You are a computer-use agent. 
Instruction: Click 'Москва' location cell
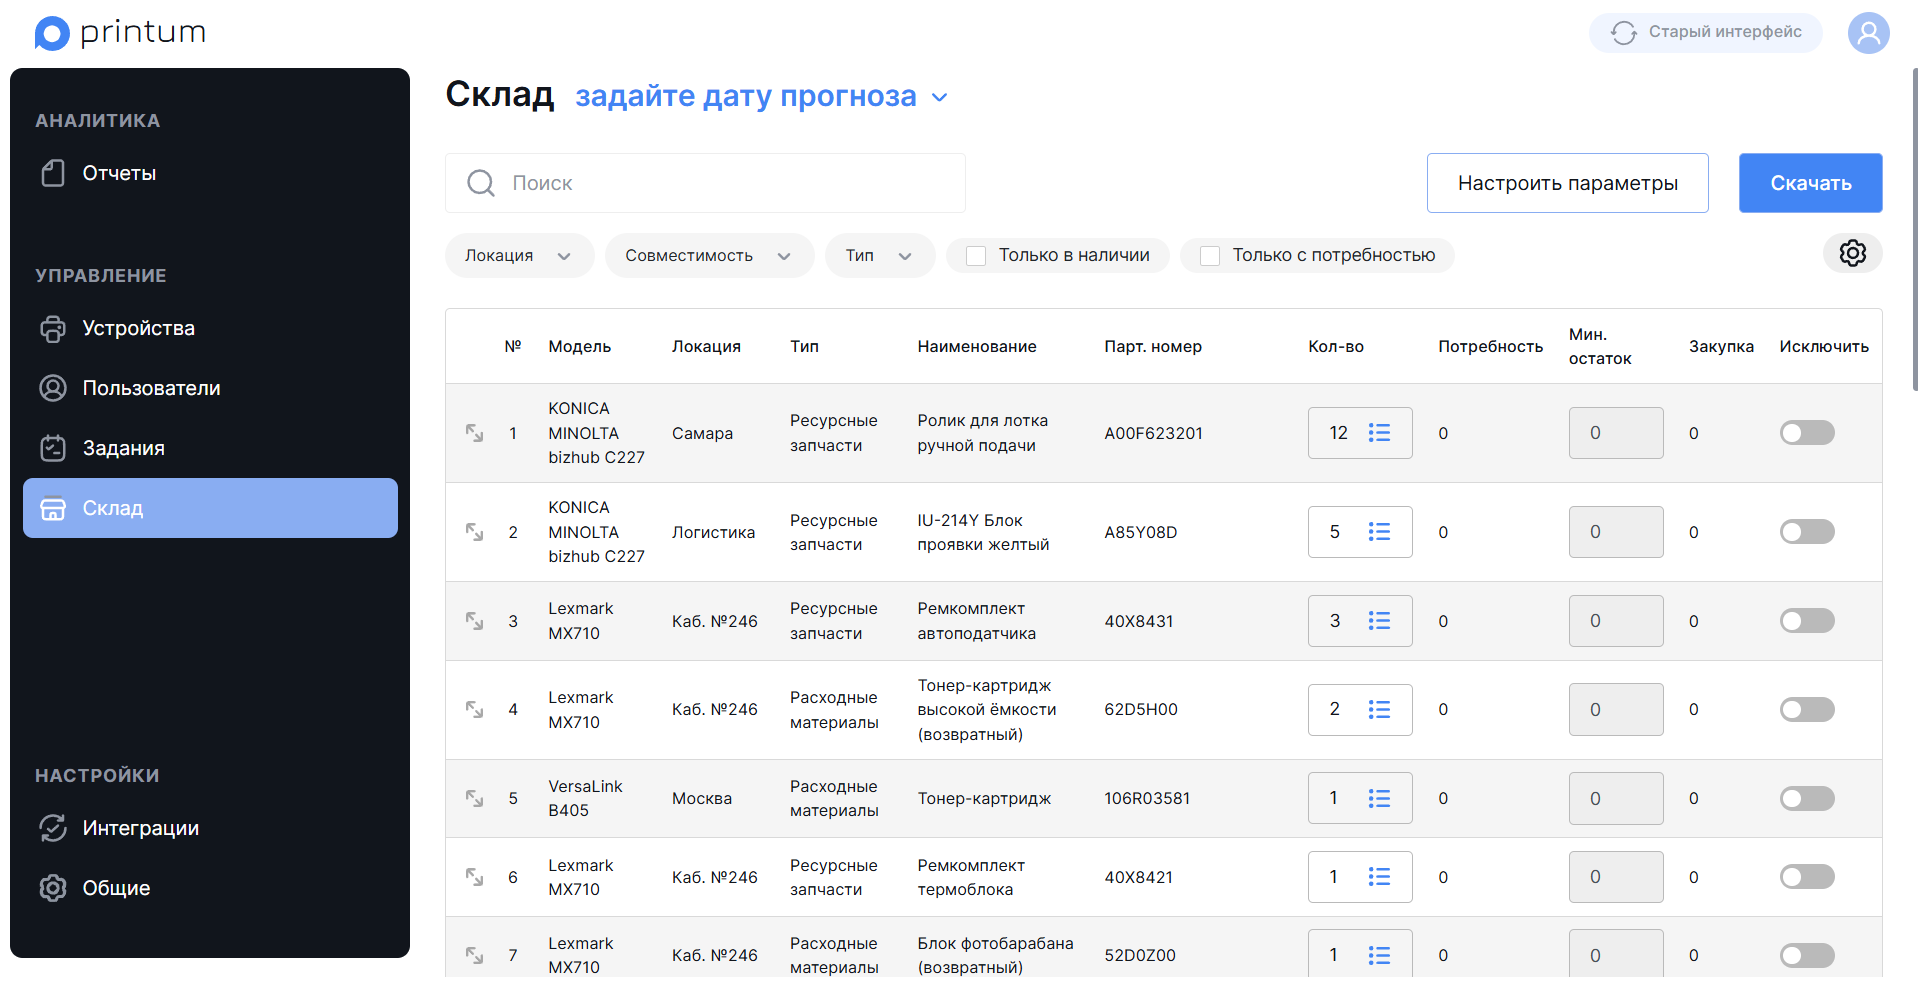701,798
